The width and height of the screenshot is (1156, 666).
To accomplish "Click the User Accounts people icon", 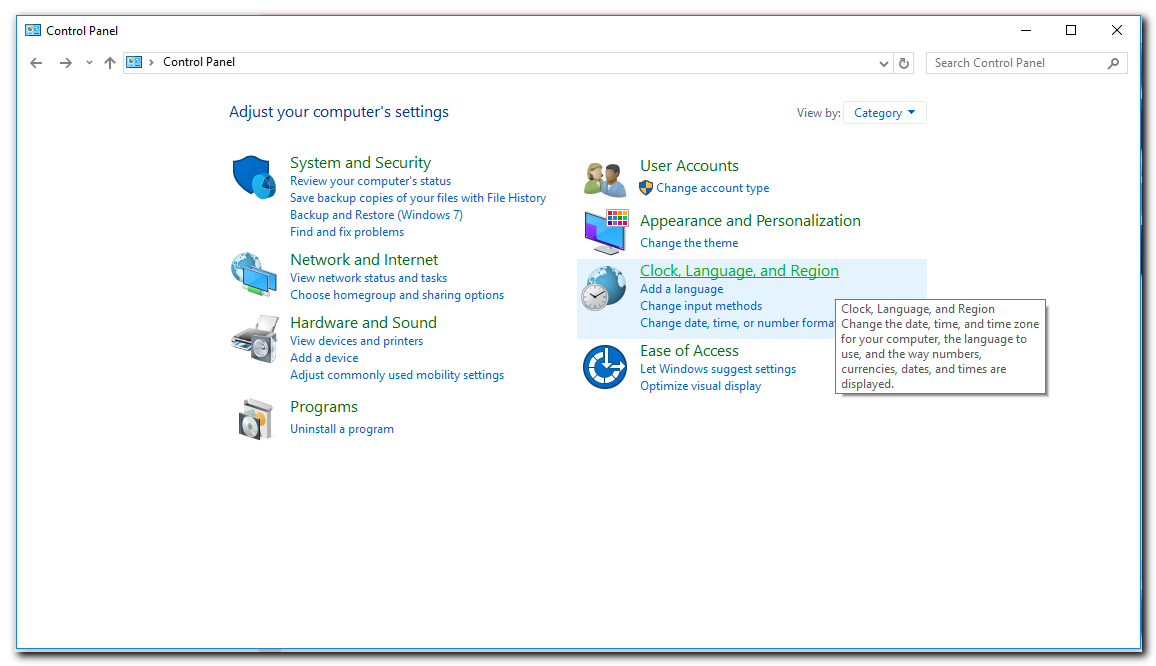I will [x=605, y=179].
